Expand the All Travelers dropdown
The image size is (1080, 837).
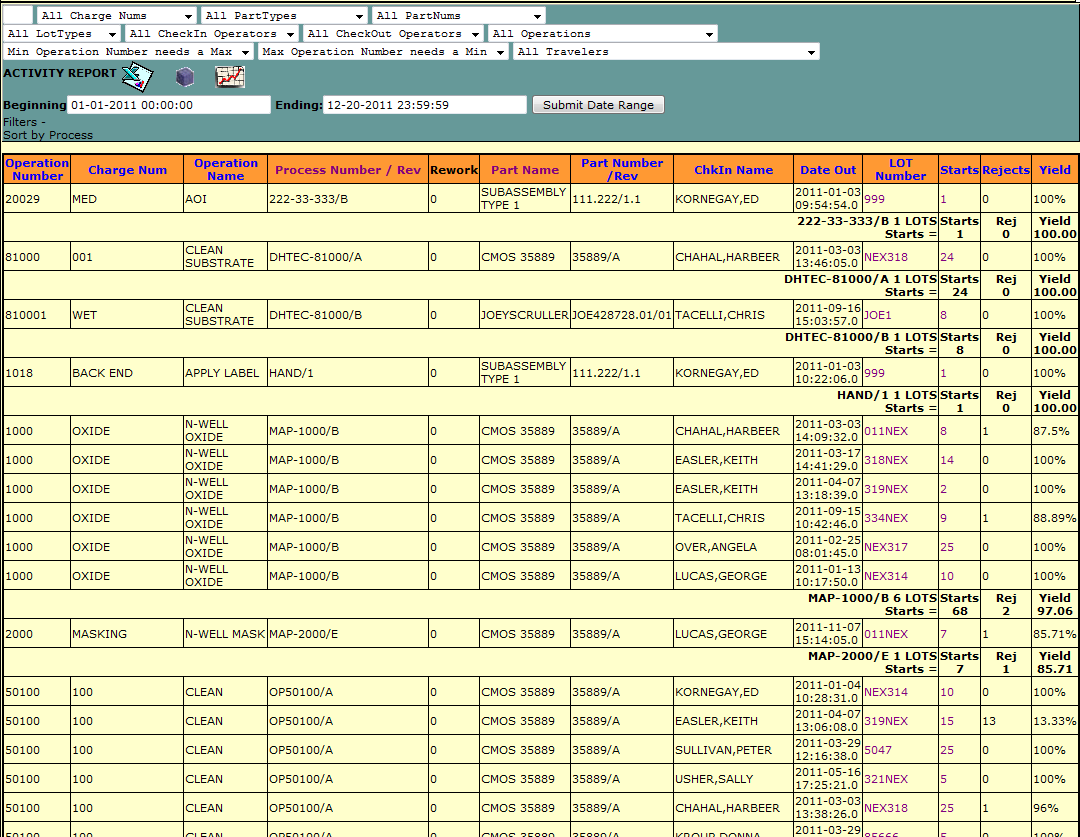tap(666, 51)
